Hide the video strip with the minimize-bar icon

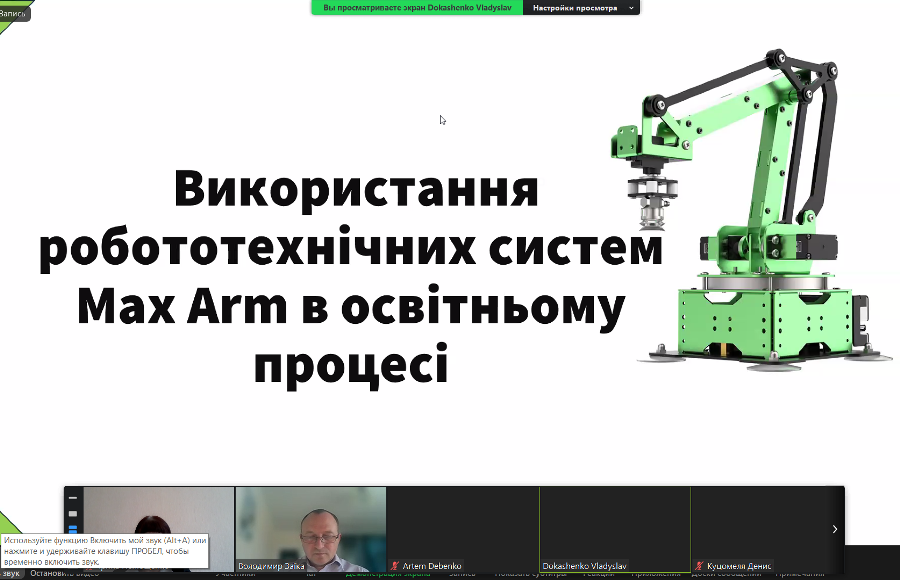pos(73,498)
